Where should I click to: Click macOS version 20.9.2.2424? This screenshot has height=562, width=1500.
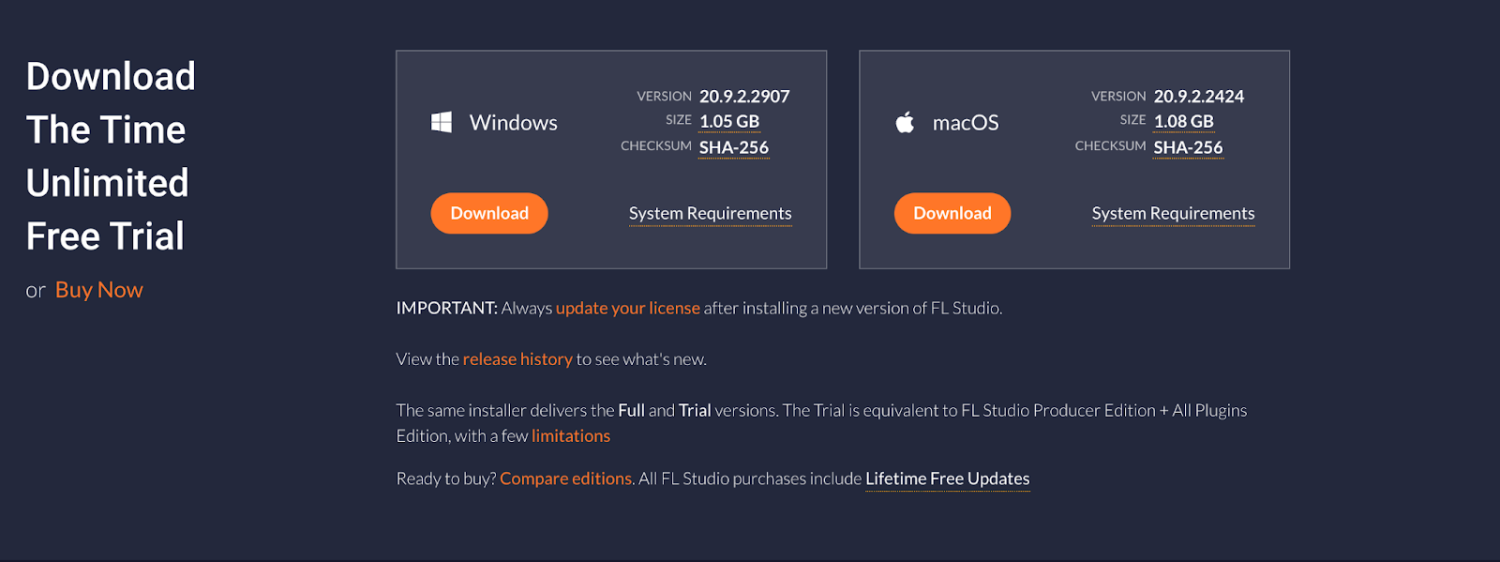(1199, 97)
